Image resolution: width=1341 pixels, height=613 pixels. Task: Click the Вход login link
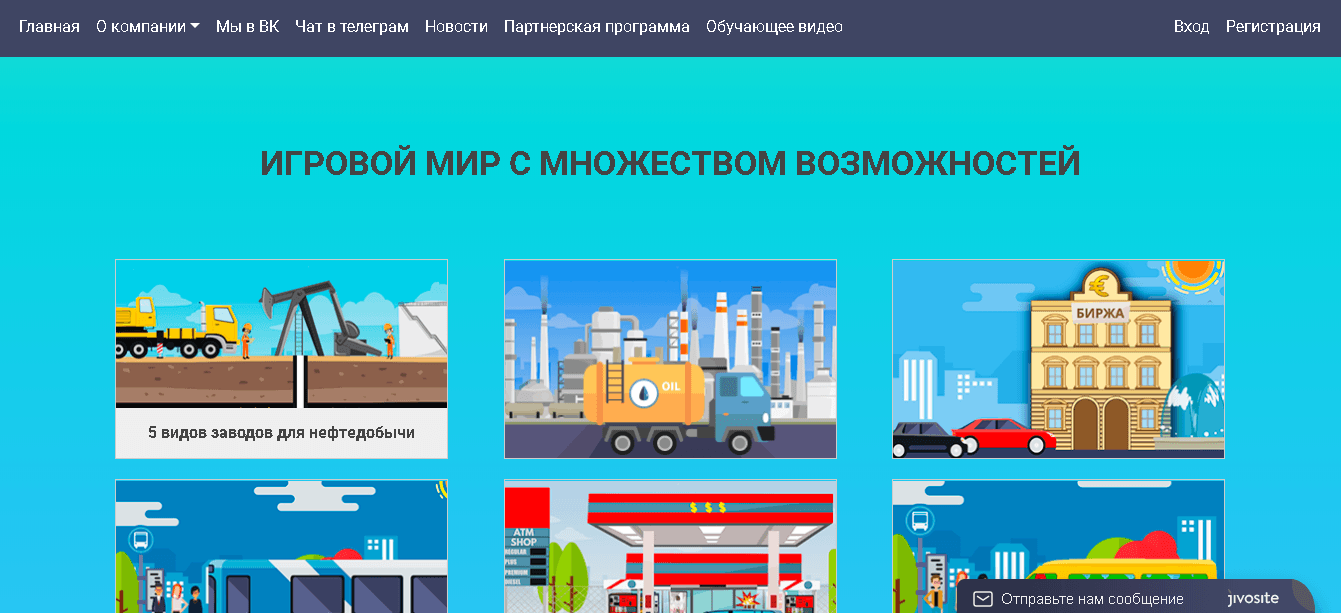pyautogui.click(x=1191, y=27)
